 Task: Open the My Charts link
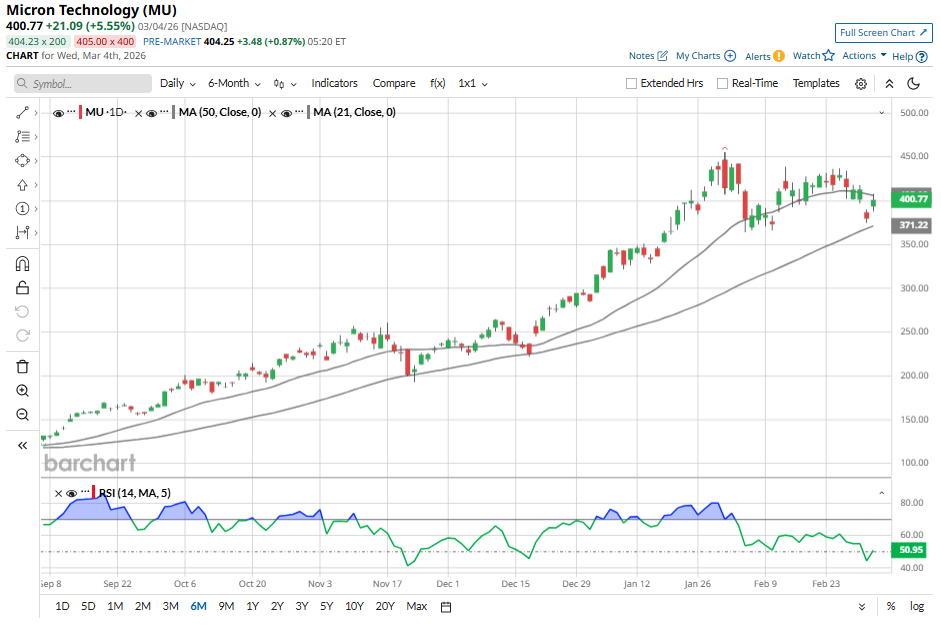click(x=705, y=56)
